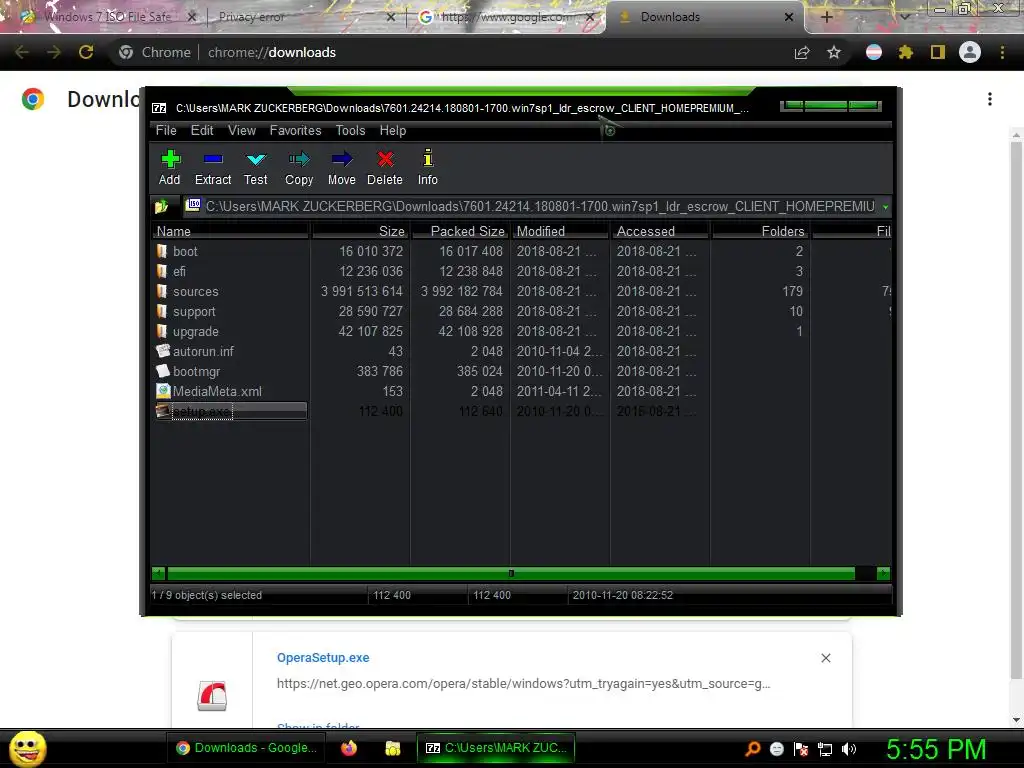
Task: Open the Tools menu
Action: tap(350, 130)
